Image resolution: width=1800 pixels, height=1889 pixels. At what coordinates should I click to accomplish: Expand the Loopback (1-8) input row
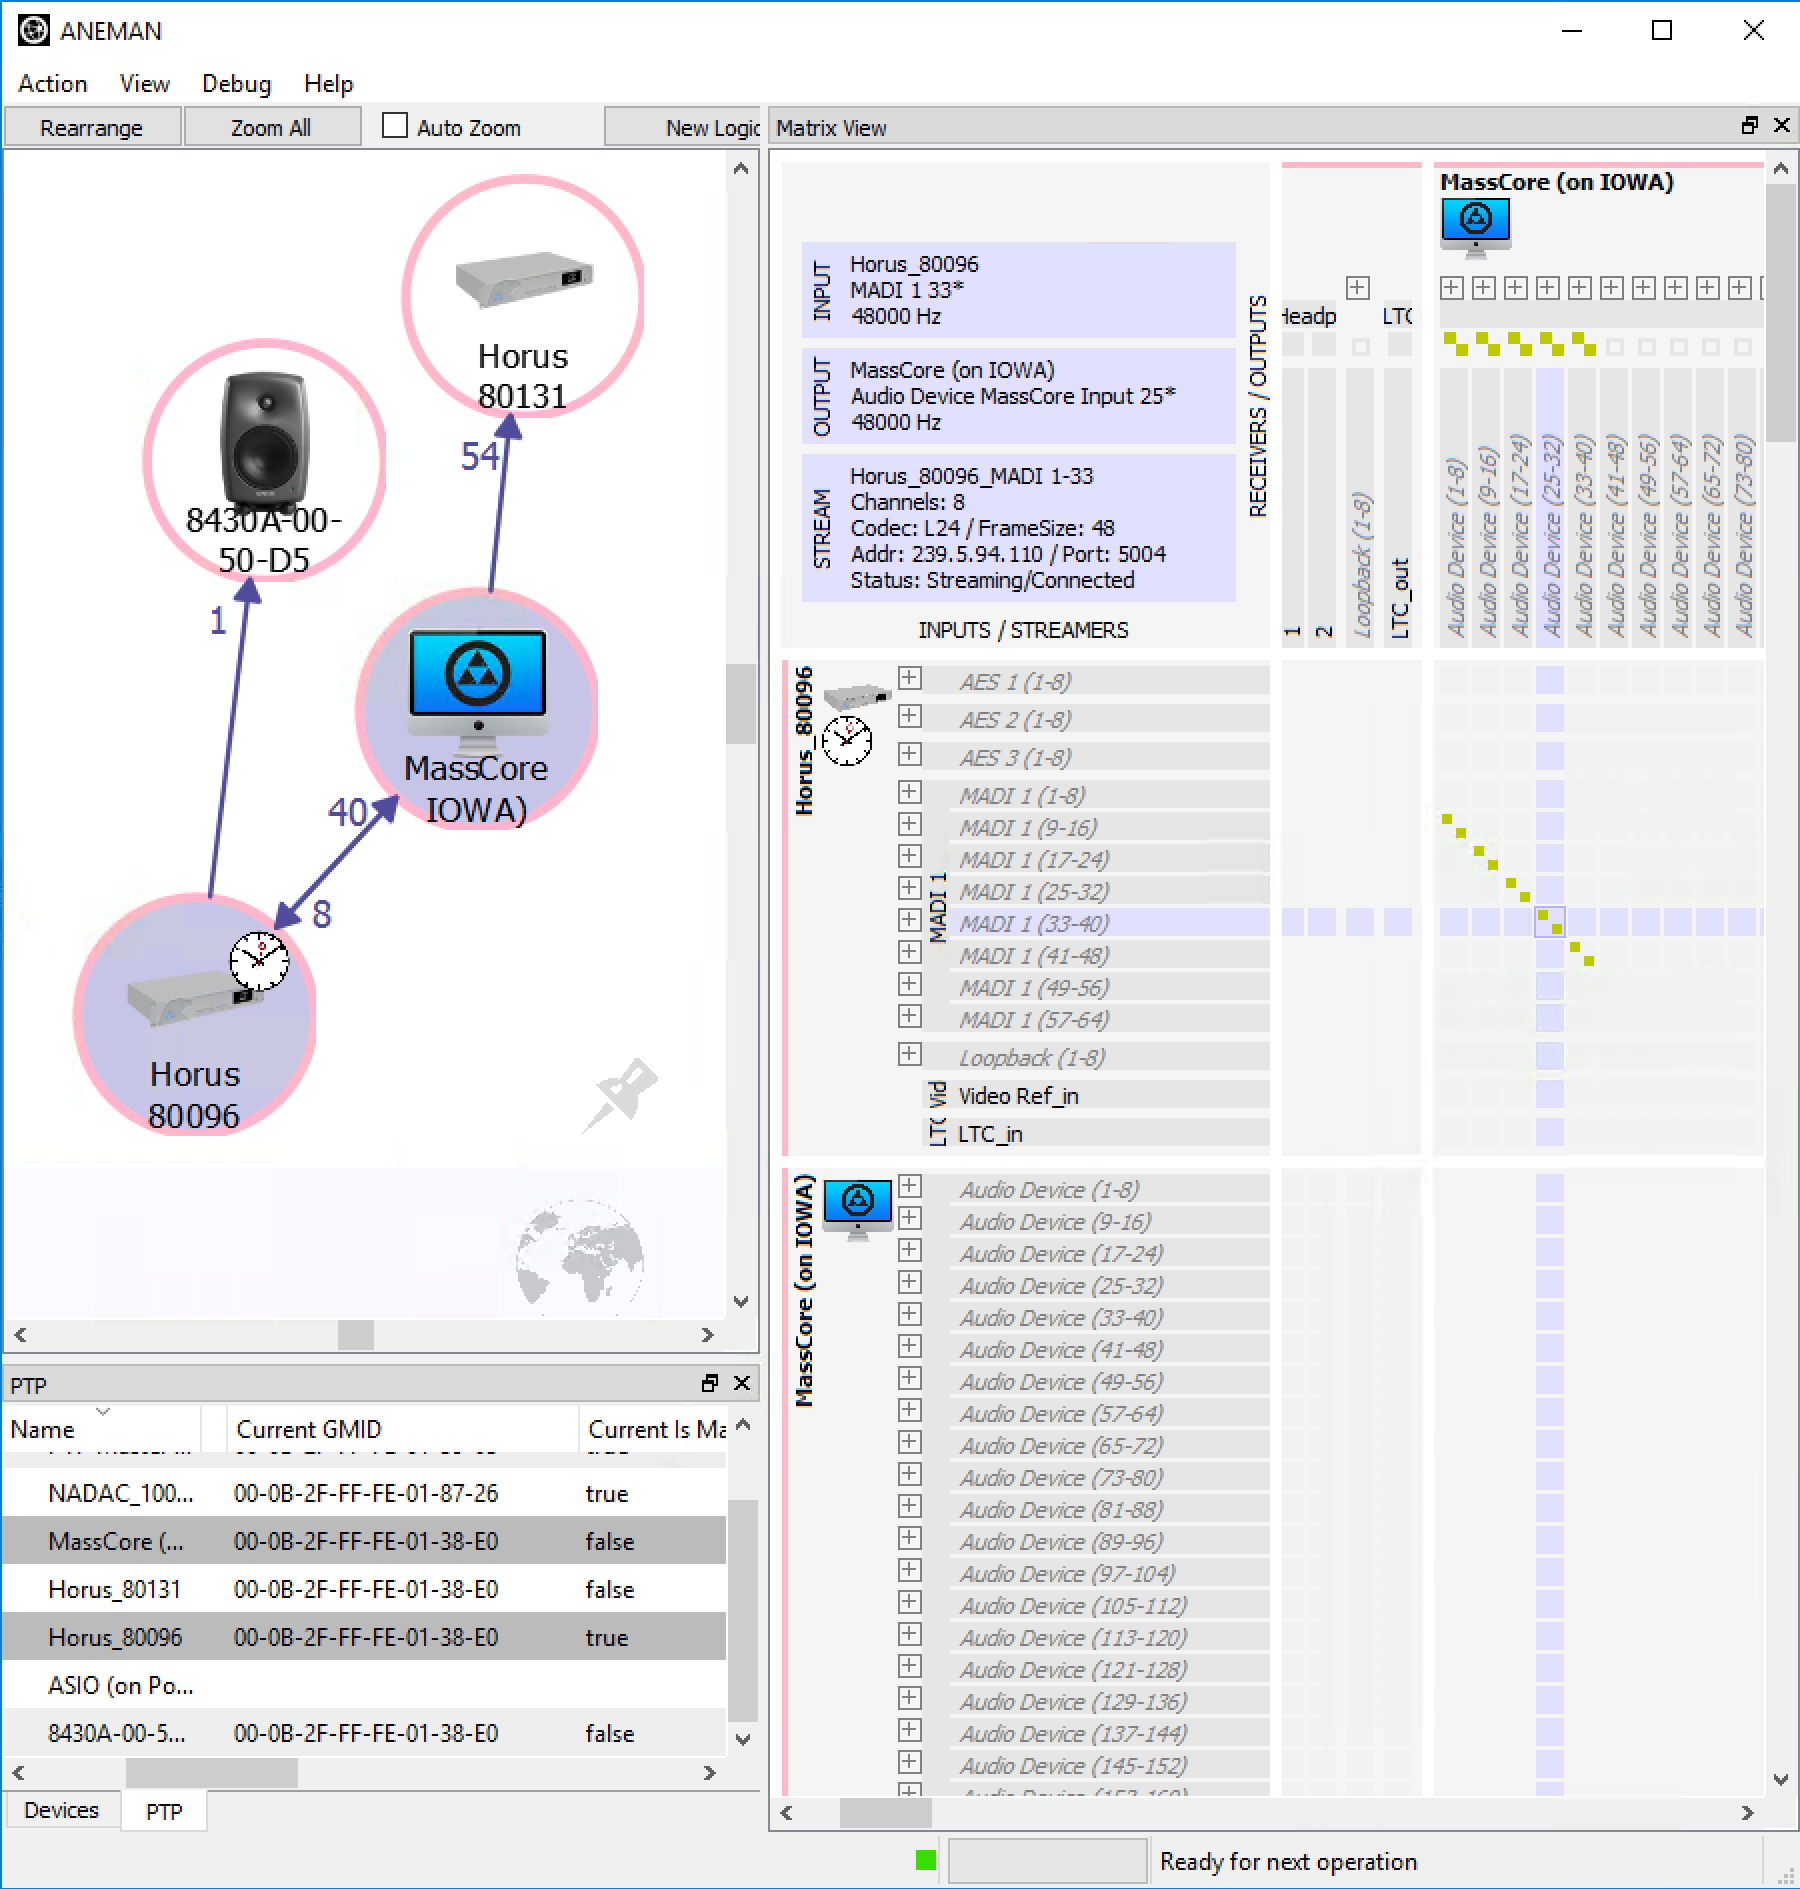click(x=909, y=1054)
